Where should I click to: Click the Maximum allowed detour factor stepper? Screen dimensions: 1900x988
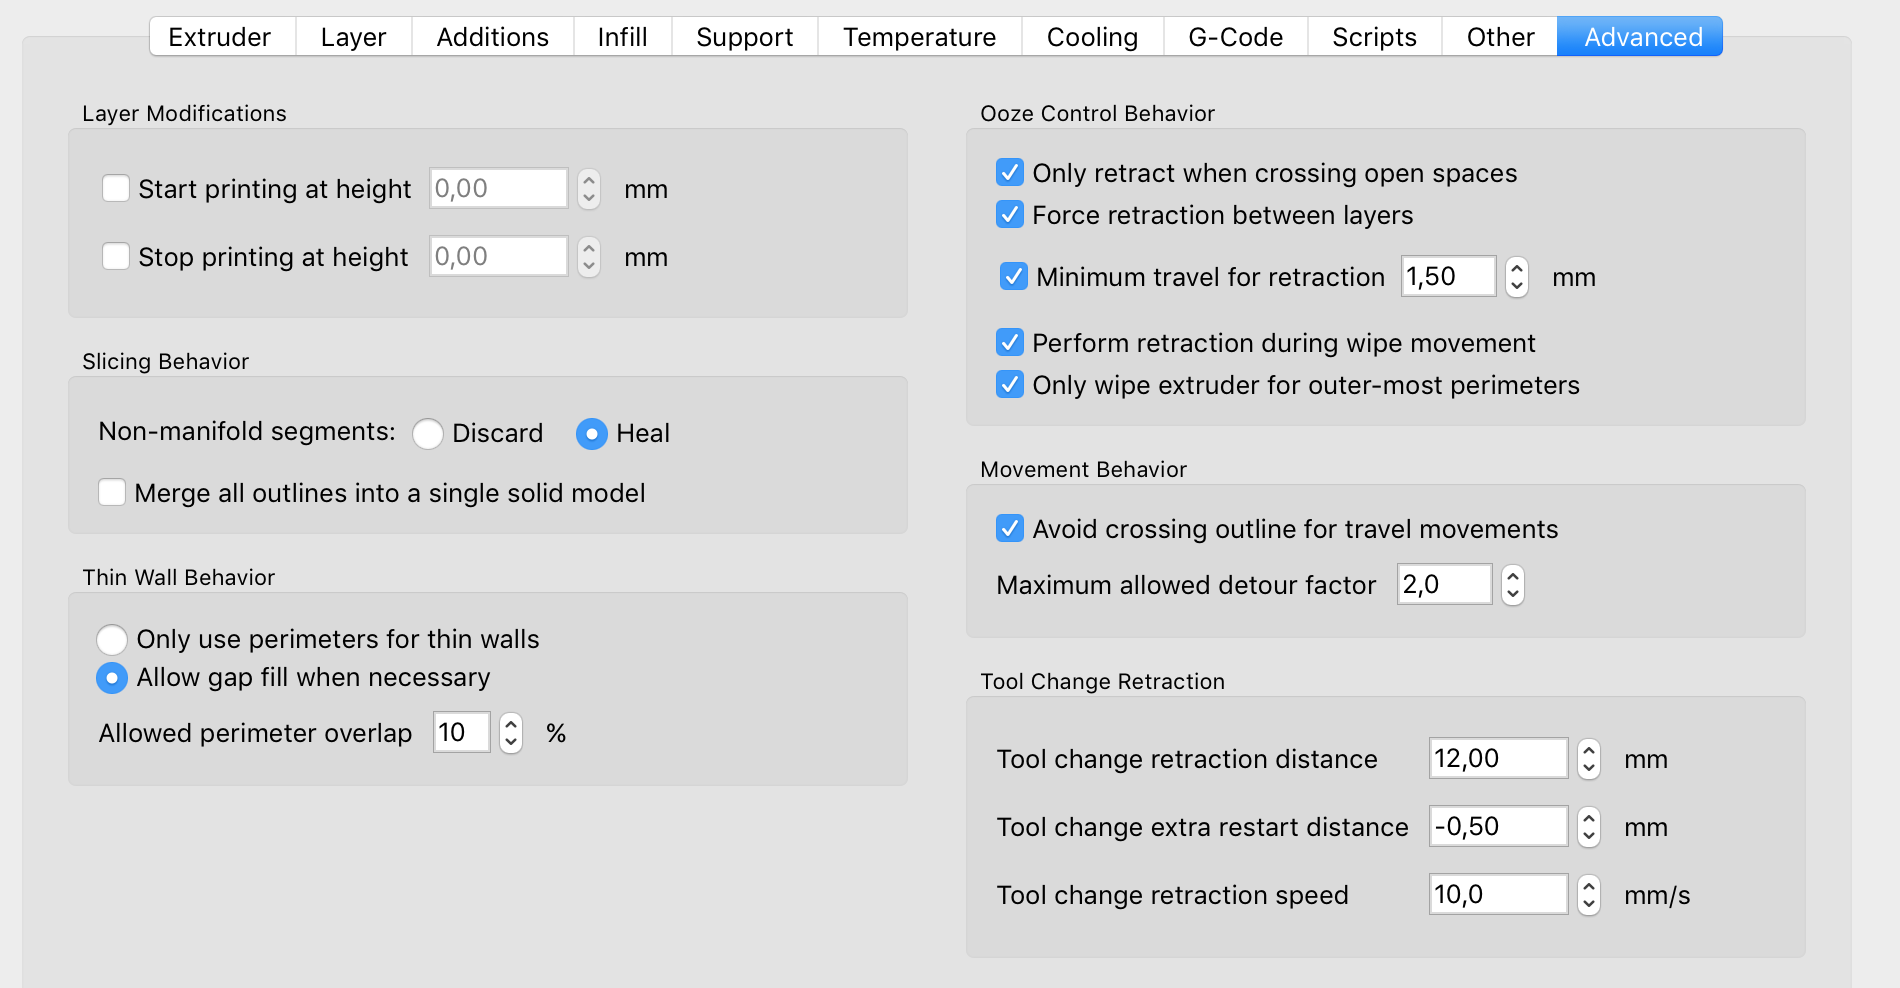[1513, 584]
